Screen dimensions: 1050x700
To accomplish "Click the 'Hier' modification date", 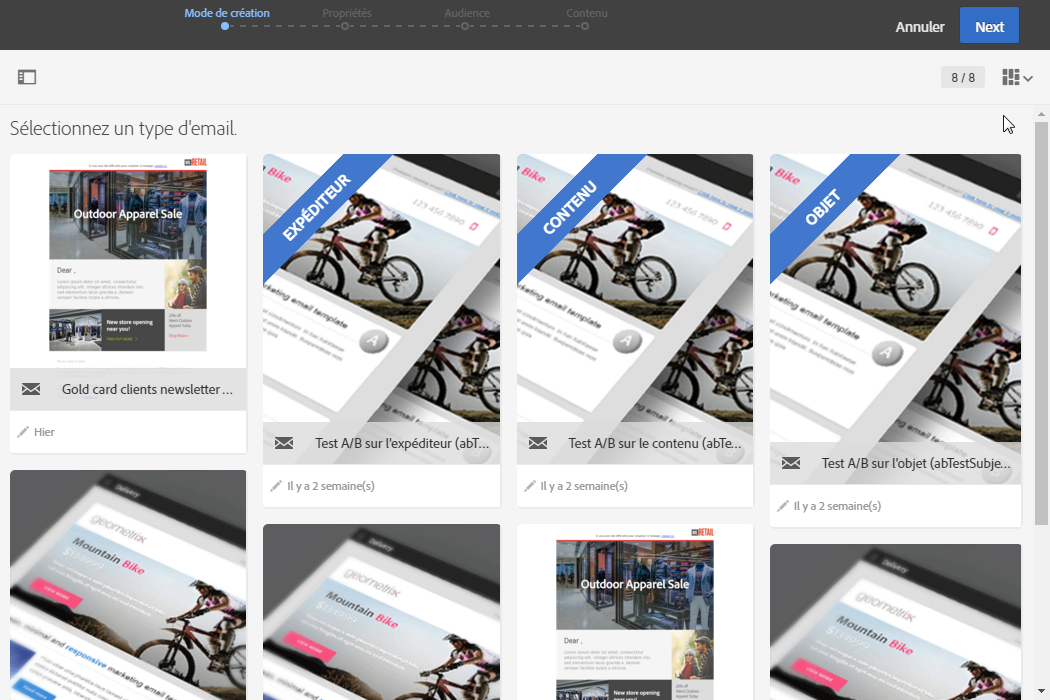I will coord(44,432).
